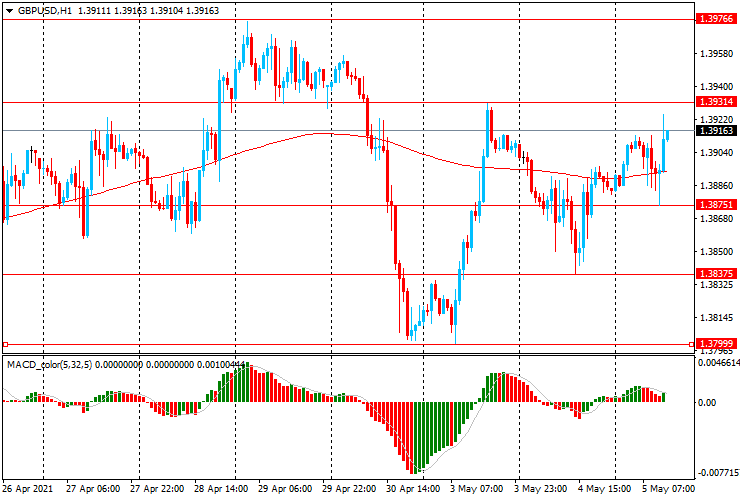This screenshot has width=740, height=500.
Task: Click the 3 May 07:00 time label
Action: tap(477, 488)
